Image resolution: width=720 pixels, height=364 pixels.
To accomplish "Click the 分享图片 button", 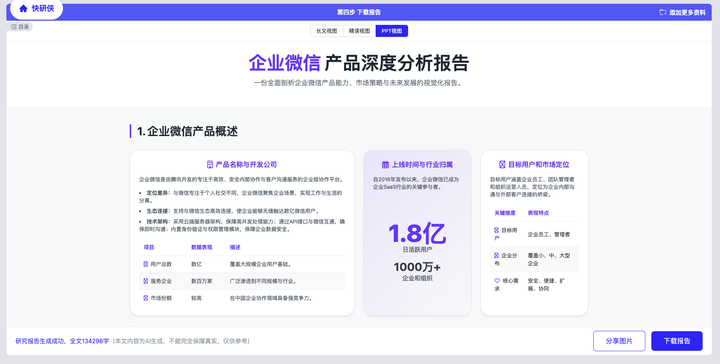I will (x=619, y=341).
